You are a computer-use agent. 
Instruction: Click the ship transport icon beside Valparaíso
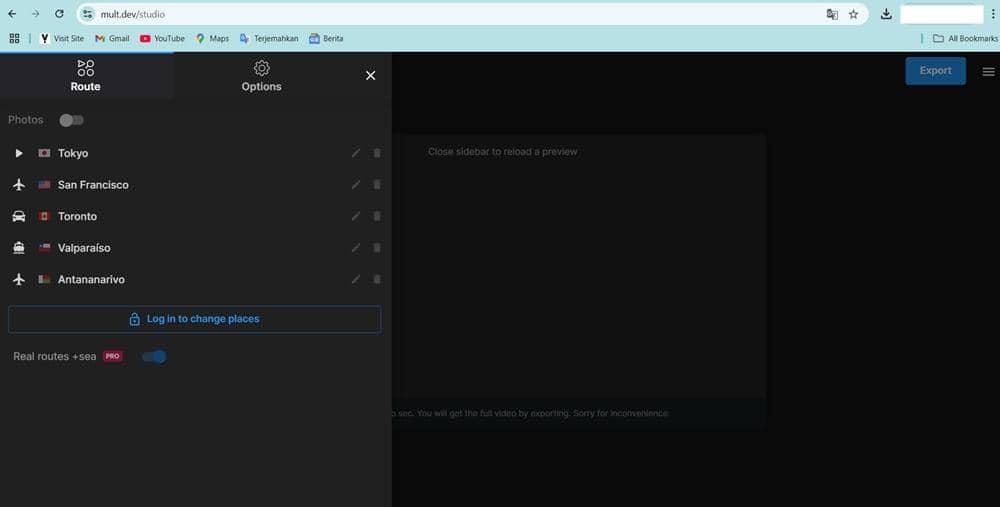[x=18, y=248]
